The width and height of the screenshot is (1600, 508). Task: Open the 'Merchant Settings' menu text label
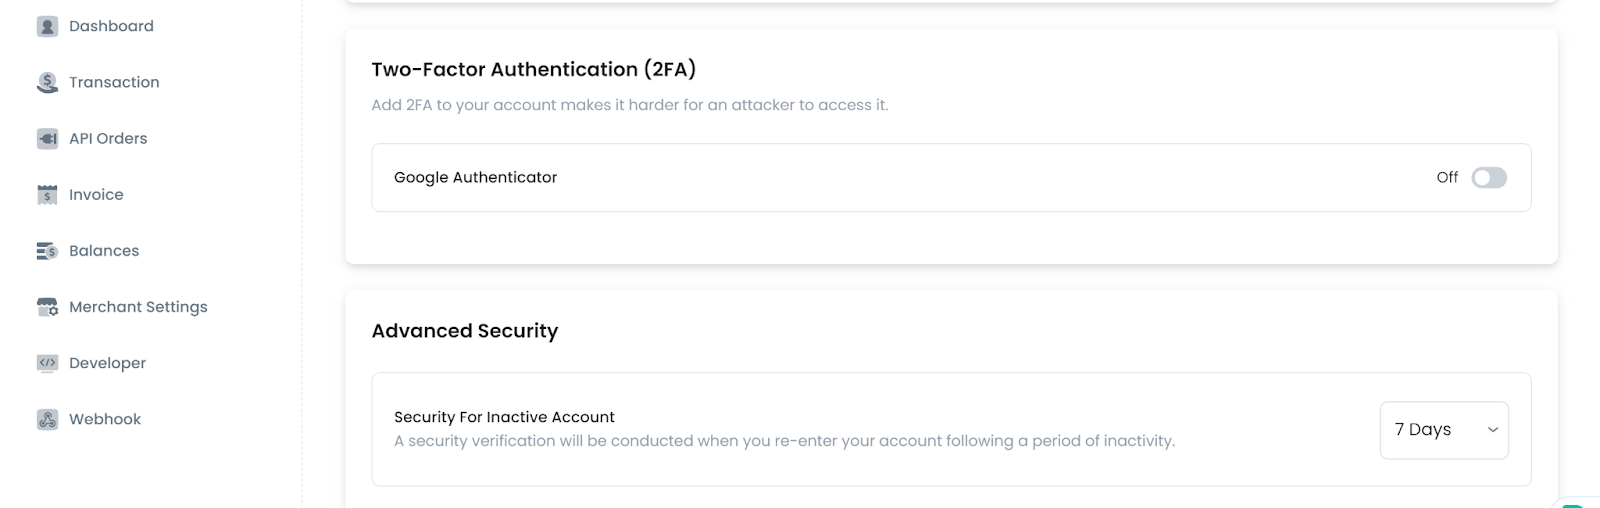[x=138, y=307]
